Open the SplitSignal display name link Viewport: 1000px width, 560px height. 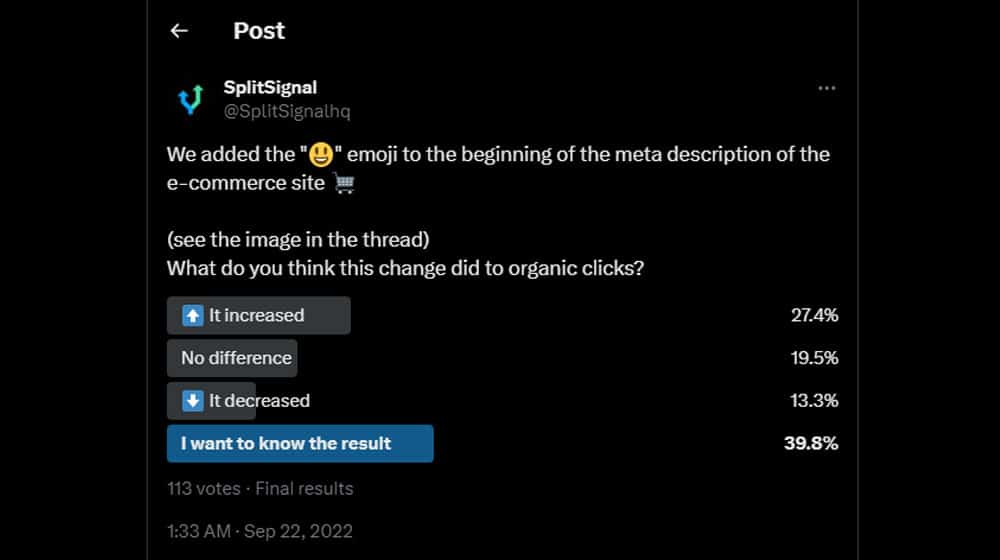coord(270,87)
